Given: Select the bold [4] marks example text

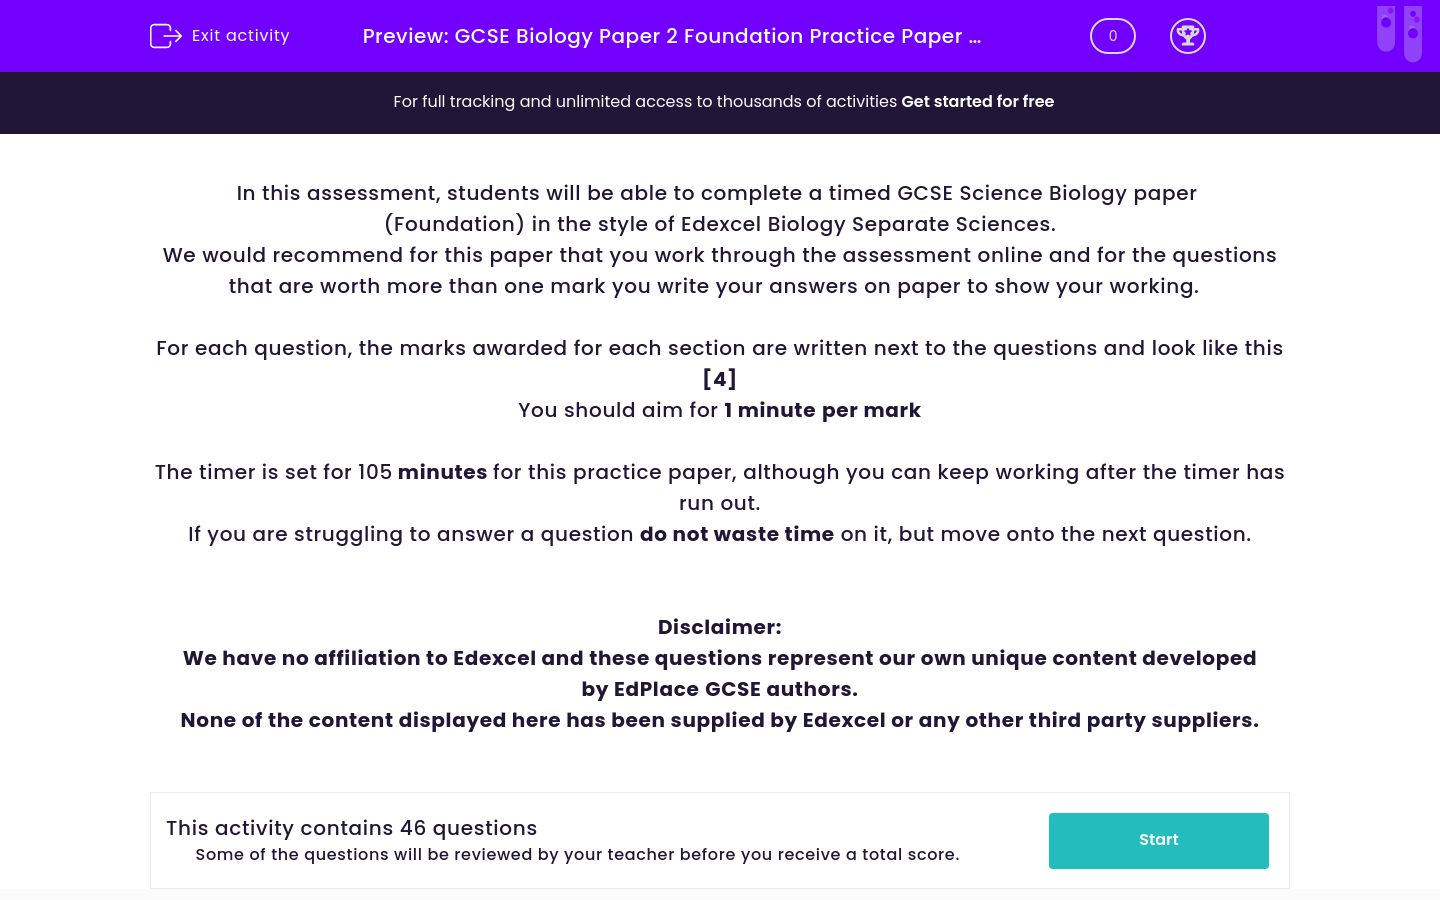Looking at the screenshot, I should [719, 379].
